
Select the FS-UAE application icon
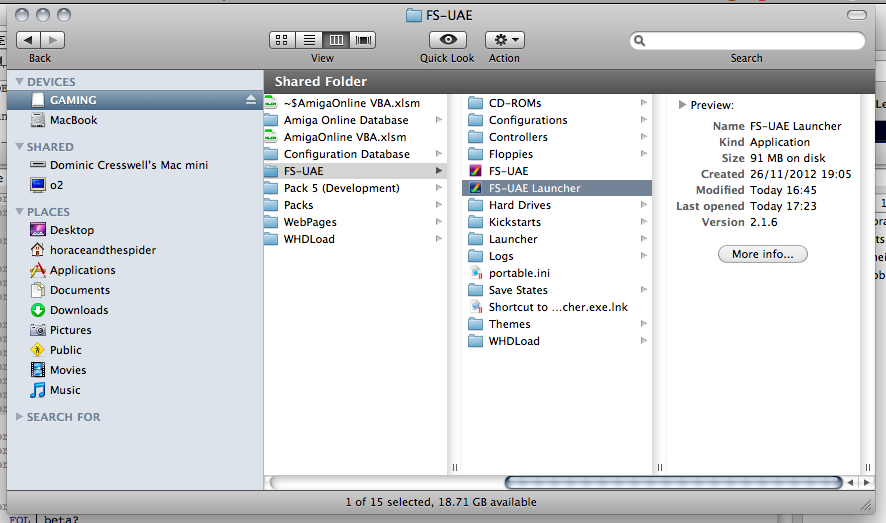pos(476,171)
